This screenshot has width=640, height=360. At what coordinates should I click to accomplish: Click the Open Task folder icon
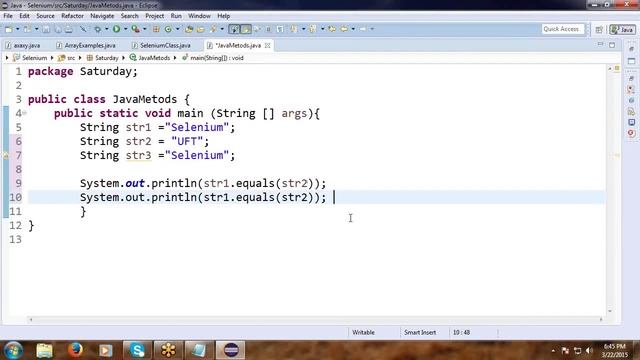(201, 29)
